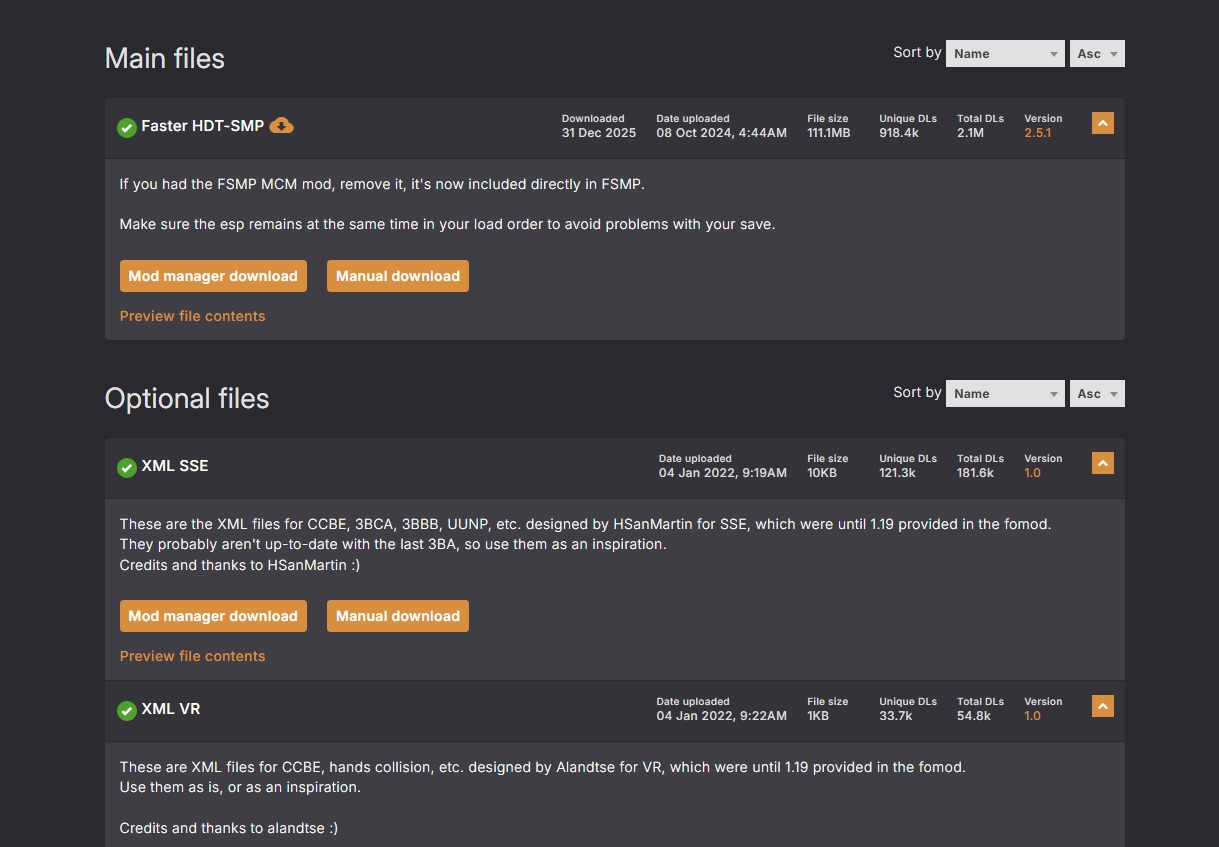Click Manual download for XML SSE
The image size is (1219, 847).
(398, 616)
